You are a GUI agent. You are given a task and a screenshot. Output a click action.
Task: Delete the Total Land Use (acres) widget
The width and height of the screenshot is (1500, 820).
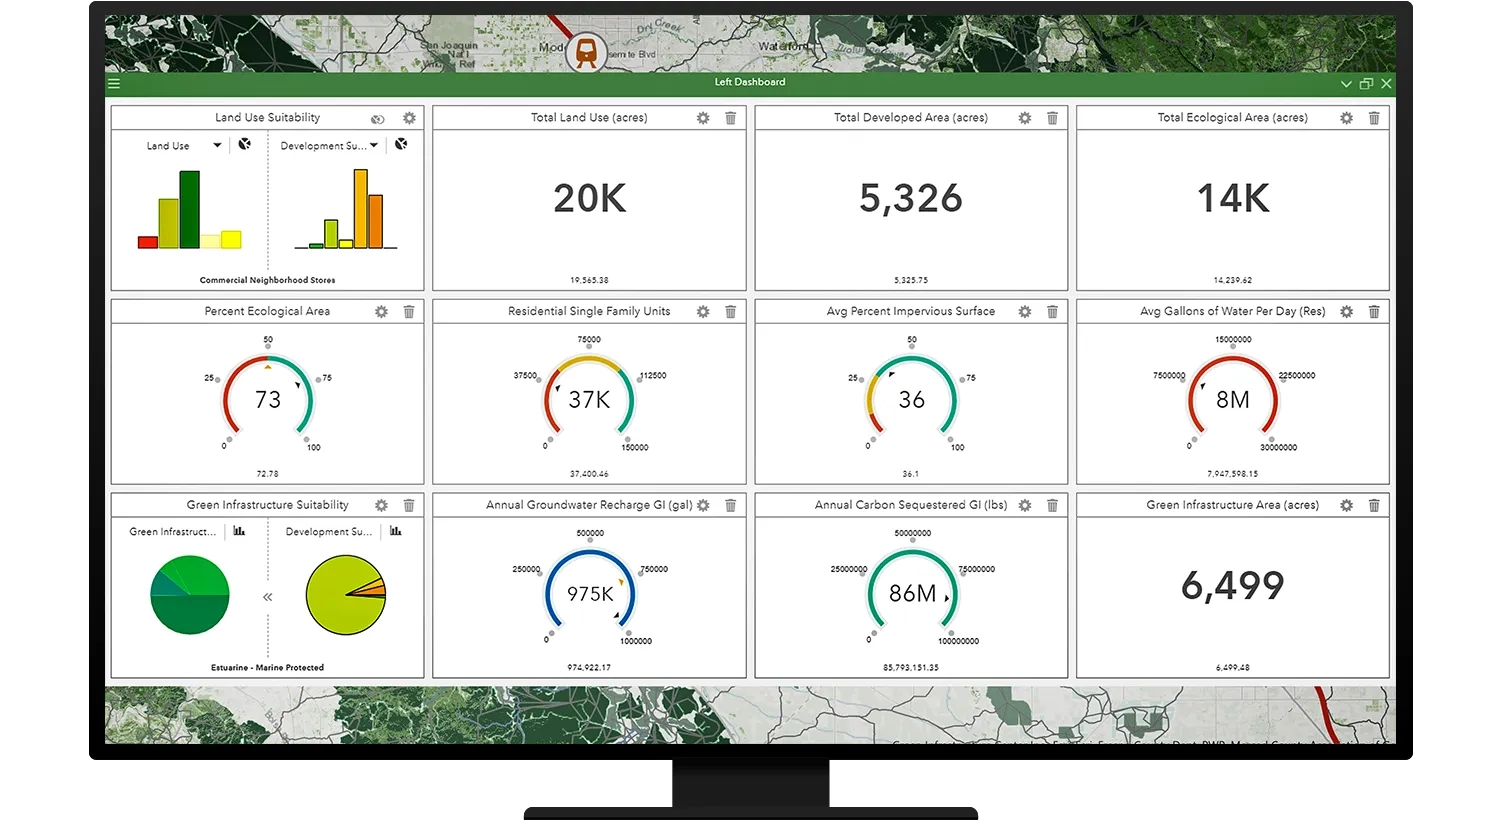coord(731,118)
